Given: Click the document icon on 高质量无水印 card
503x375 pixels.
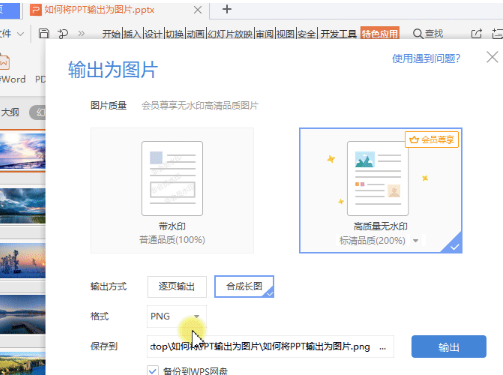Looking at the screenshot, I should pos(378,178).
